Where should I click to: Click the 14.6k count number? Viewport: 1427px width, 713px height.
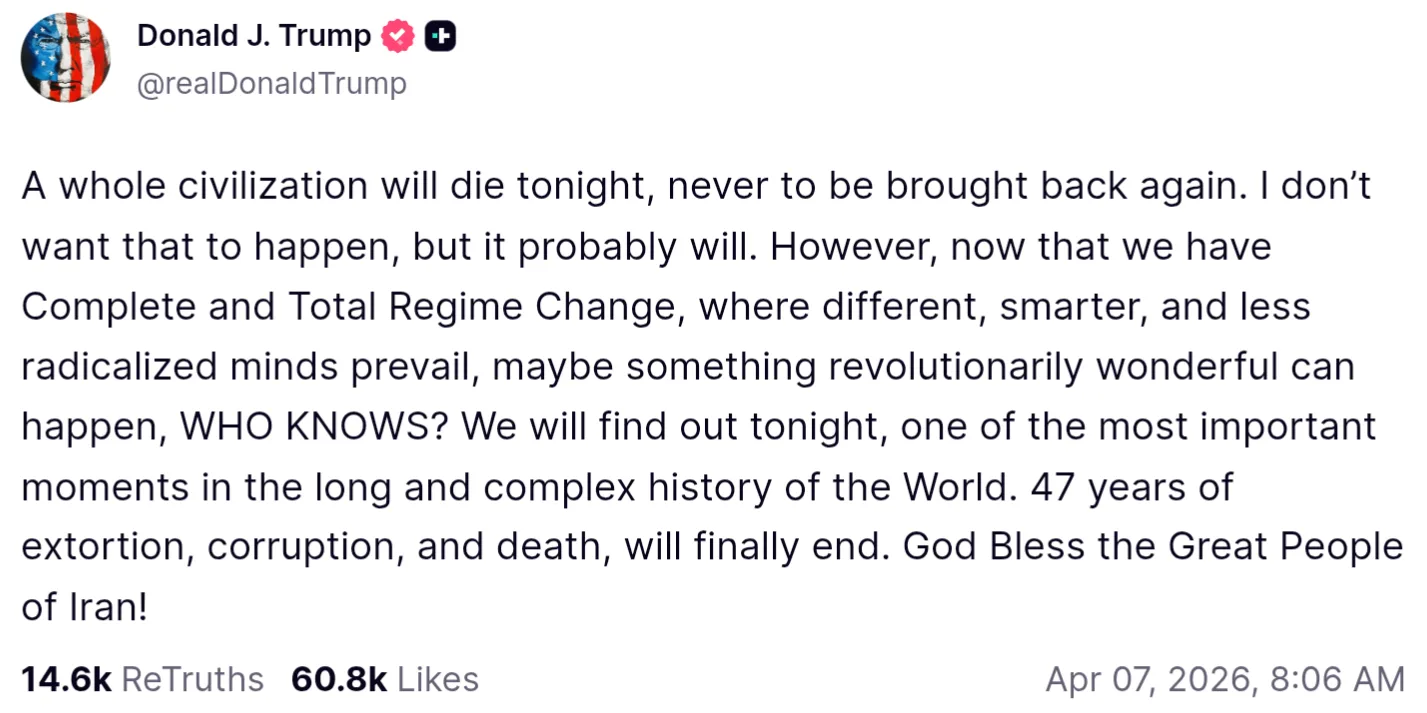(x=66, y=679)
